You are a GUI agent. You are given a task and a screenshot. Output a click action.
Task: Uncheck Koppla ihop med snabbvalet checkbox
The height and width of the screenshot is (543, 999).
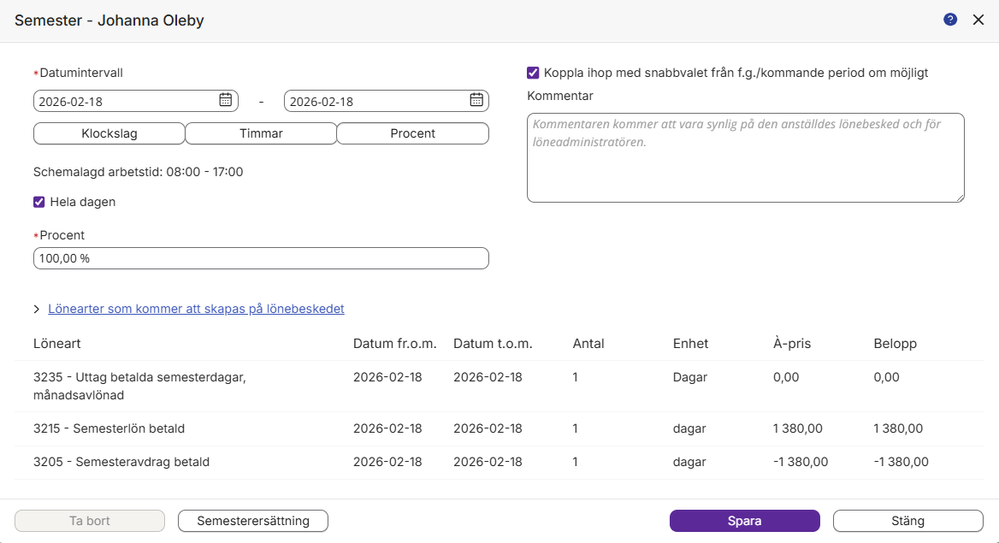533,73
